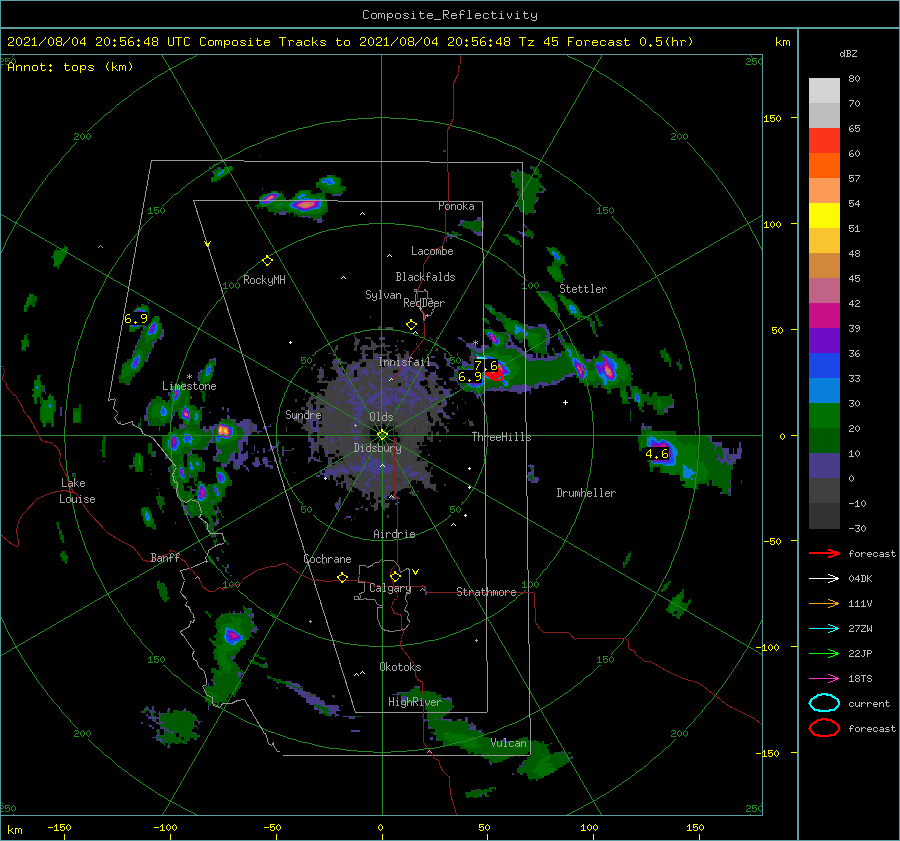Click the Sylvan label
The width and height of the screenshot is (900, 841).
[383, 295]
